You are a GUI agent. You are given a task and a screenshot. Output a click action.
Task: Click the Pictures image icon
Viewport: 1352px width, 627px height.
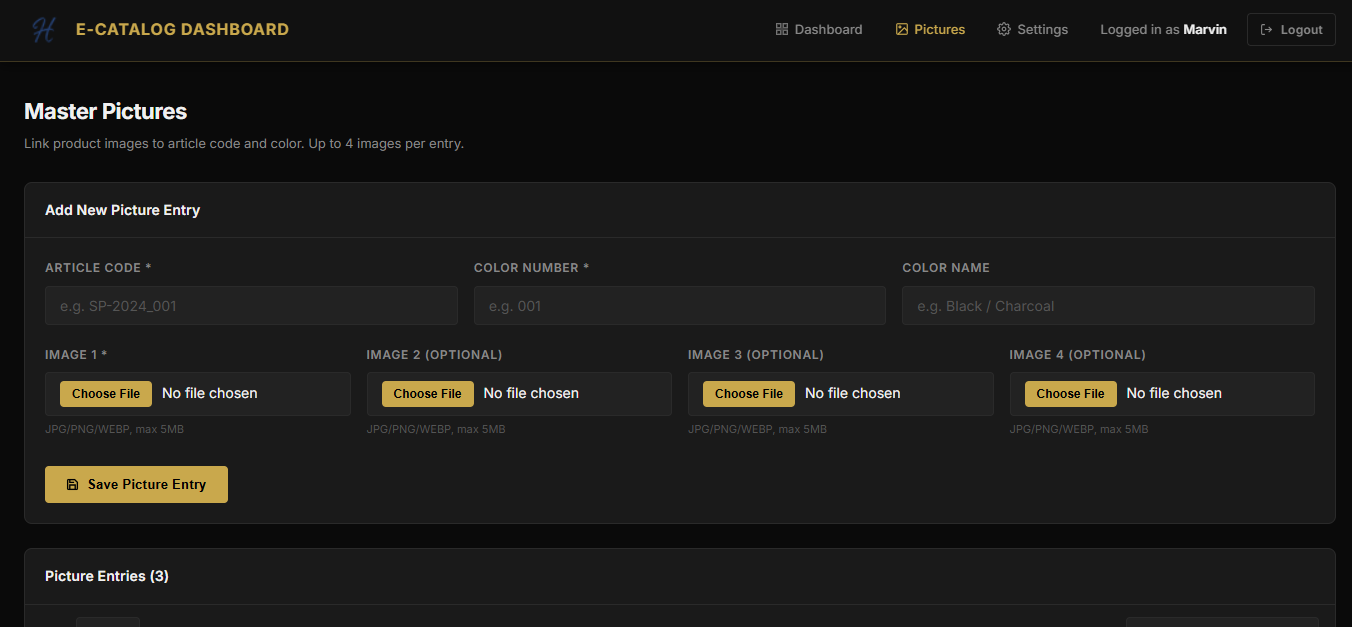902,30
